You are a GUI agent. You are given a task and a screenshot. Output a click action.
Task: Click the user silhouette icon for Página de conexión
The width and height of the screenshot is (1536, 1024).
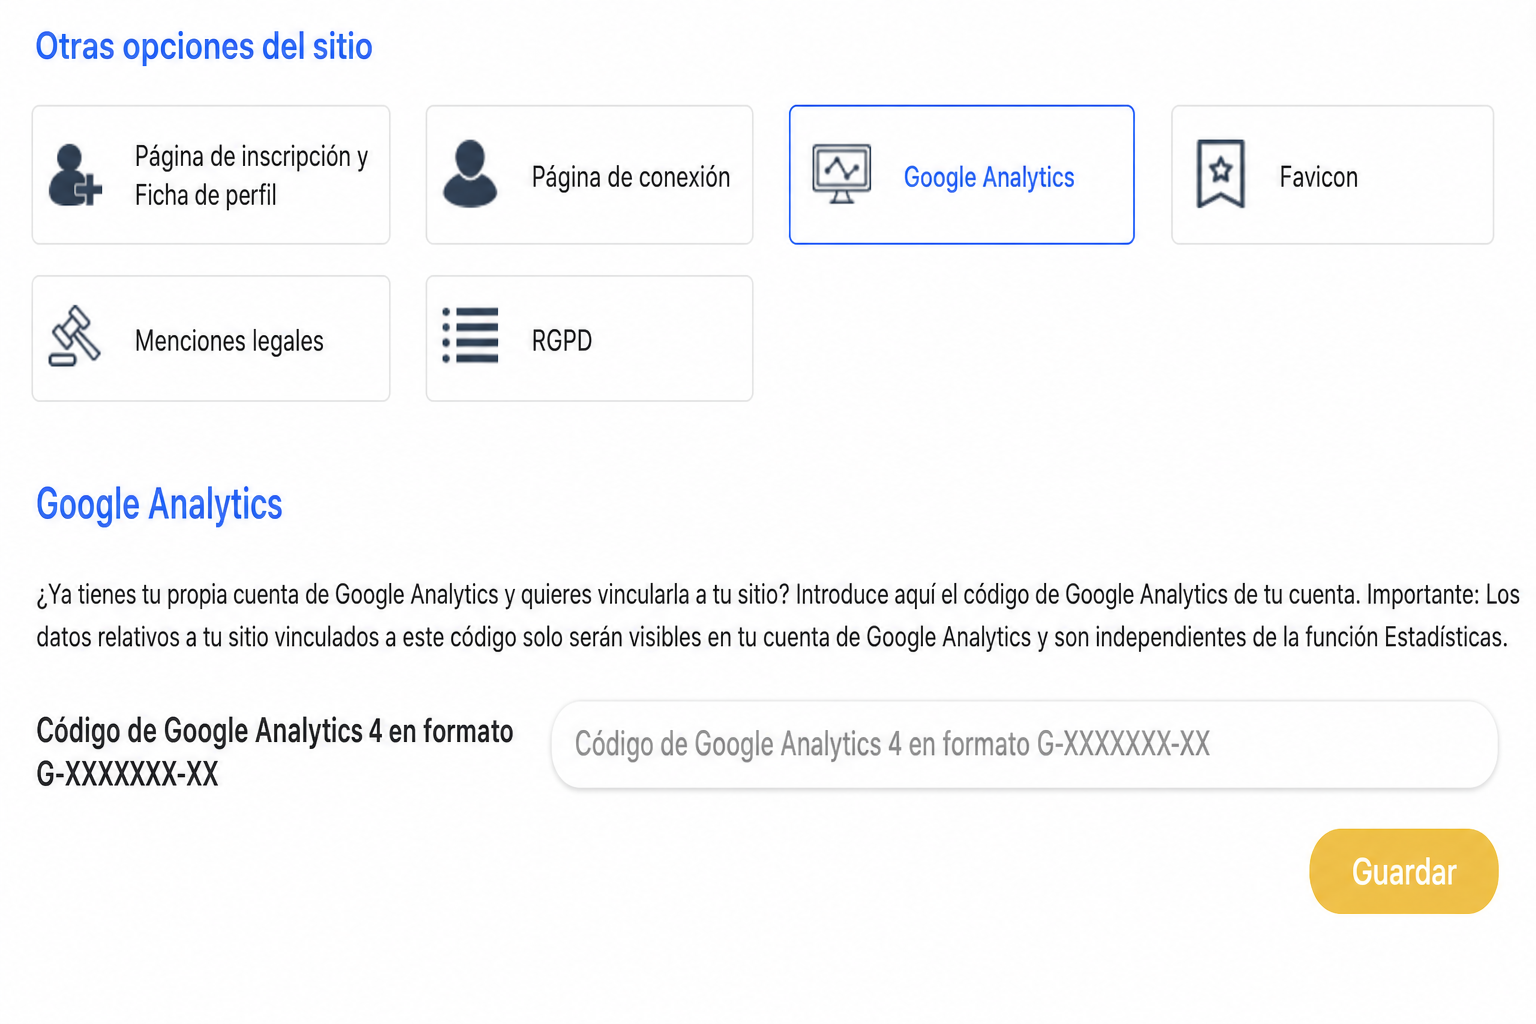[470, 174]
